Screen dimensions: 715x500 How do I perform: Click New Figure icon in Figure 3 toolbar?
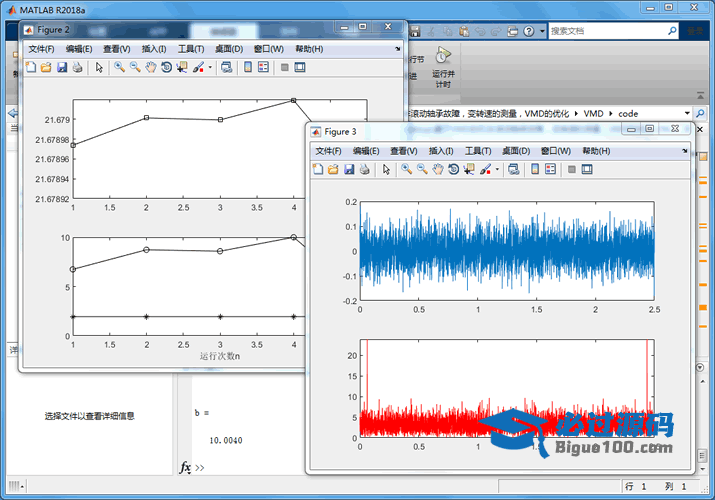[x=318, y=170]
